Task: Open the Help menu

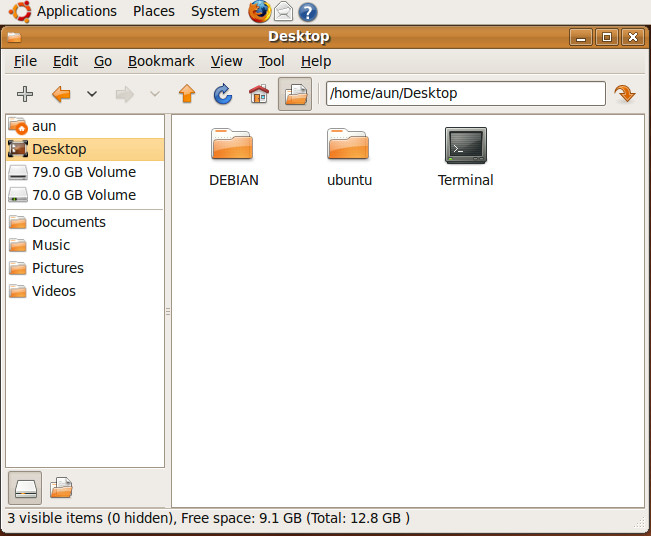Action: [316, 61]
